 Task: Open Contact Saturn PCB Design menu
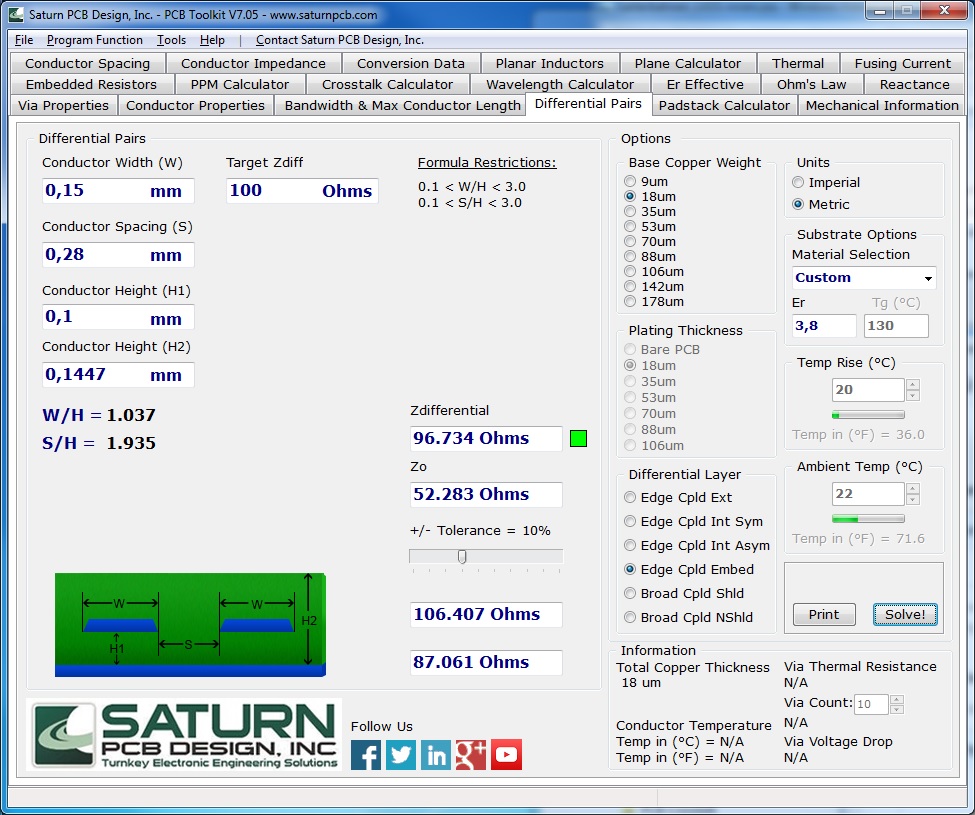(x=340, y=40)
